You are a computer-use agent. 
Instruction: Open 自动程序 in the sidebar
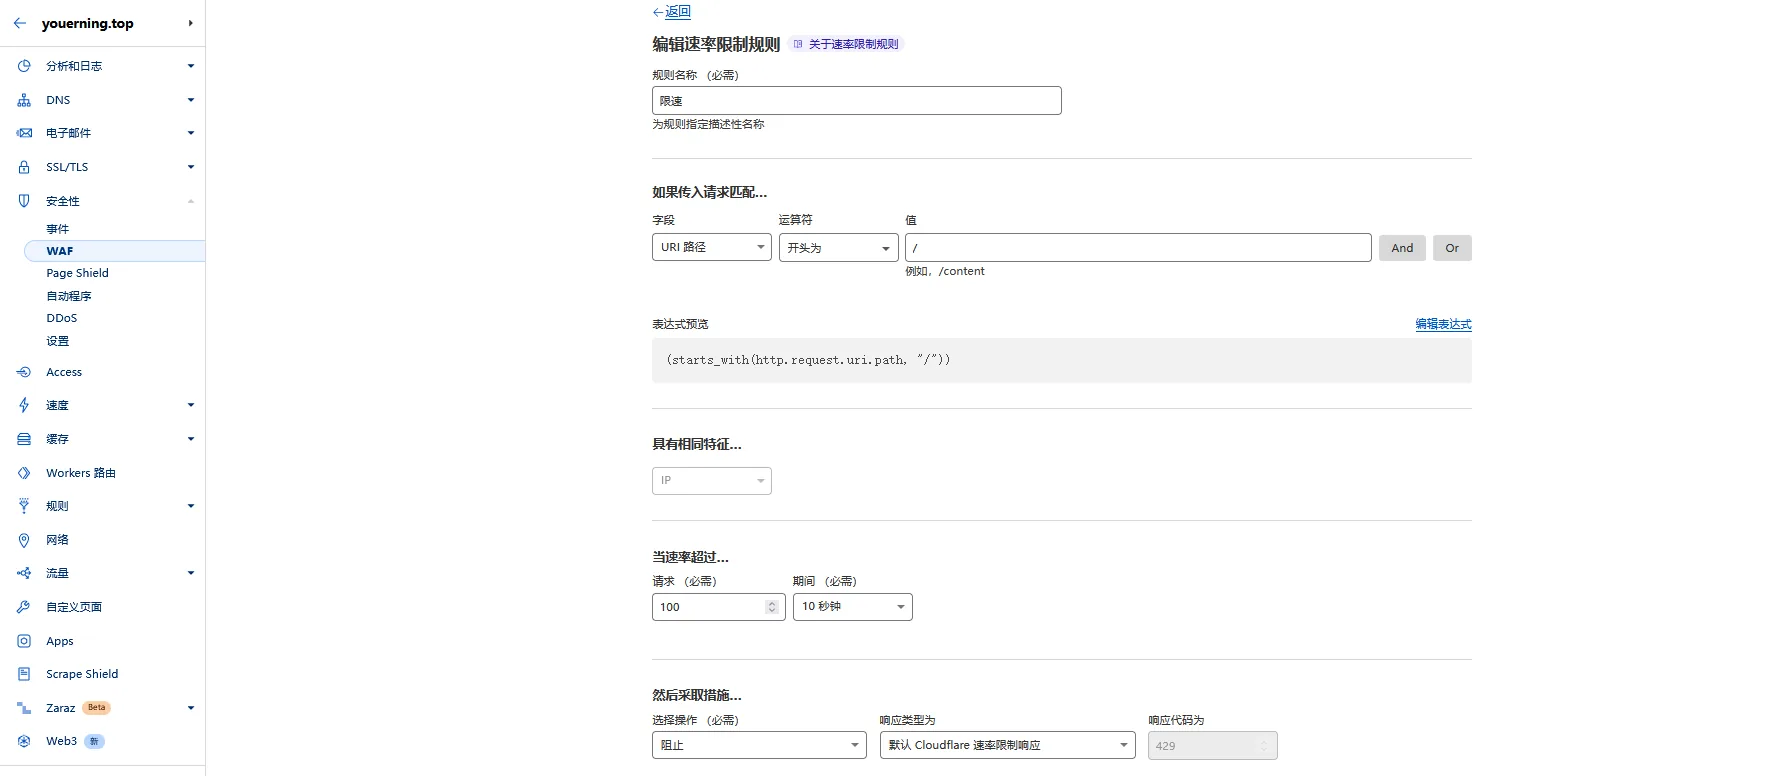click(x=68, y=296)
